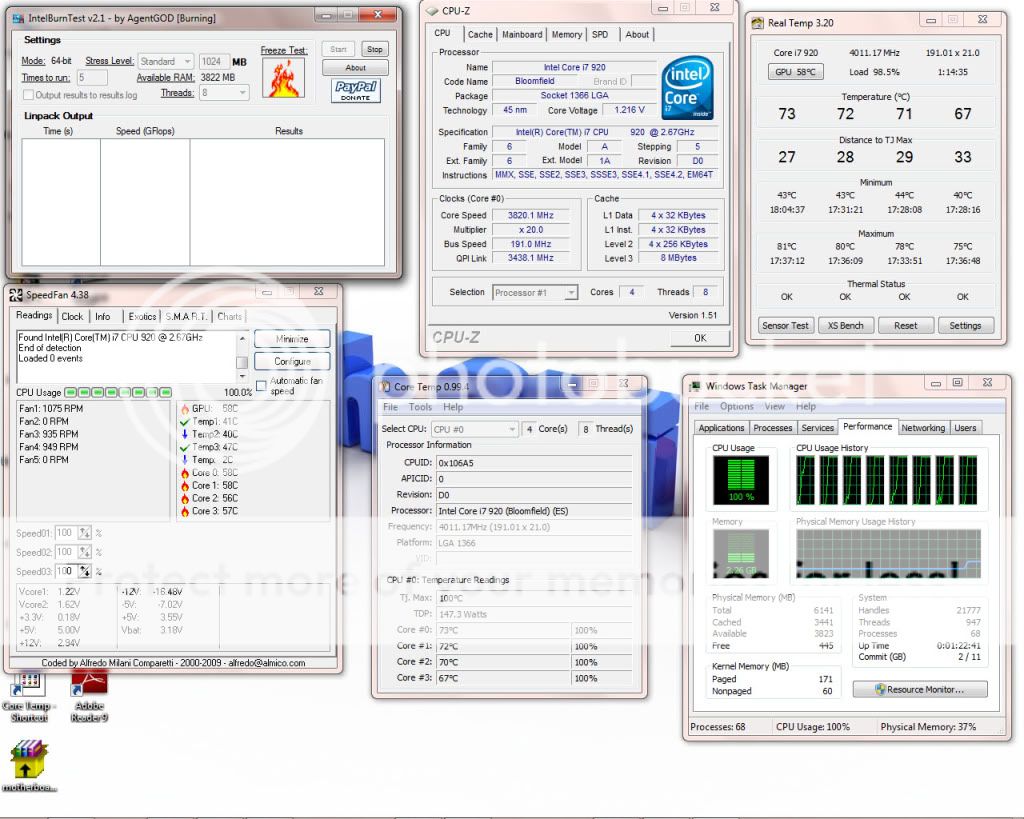Screen dimensions: 1024x819
Task: Click the PayPal Donate image in IntelBurnTest
Action: (x=355, y=90)
